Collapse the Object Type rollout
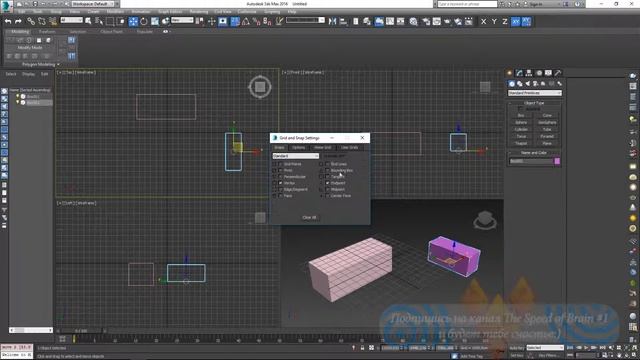Screen dimensions: 640x360 534,103
